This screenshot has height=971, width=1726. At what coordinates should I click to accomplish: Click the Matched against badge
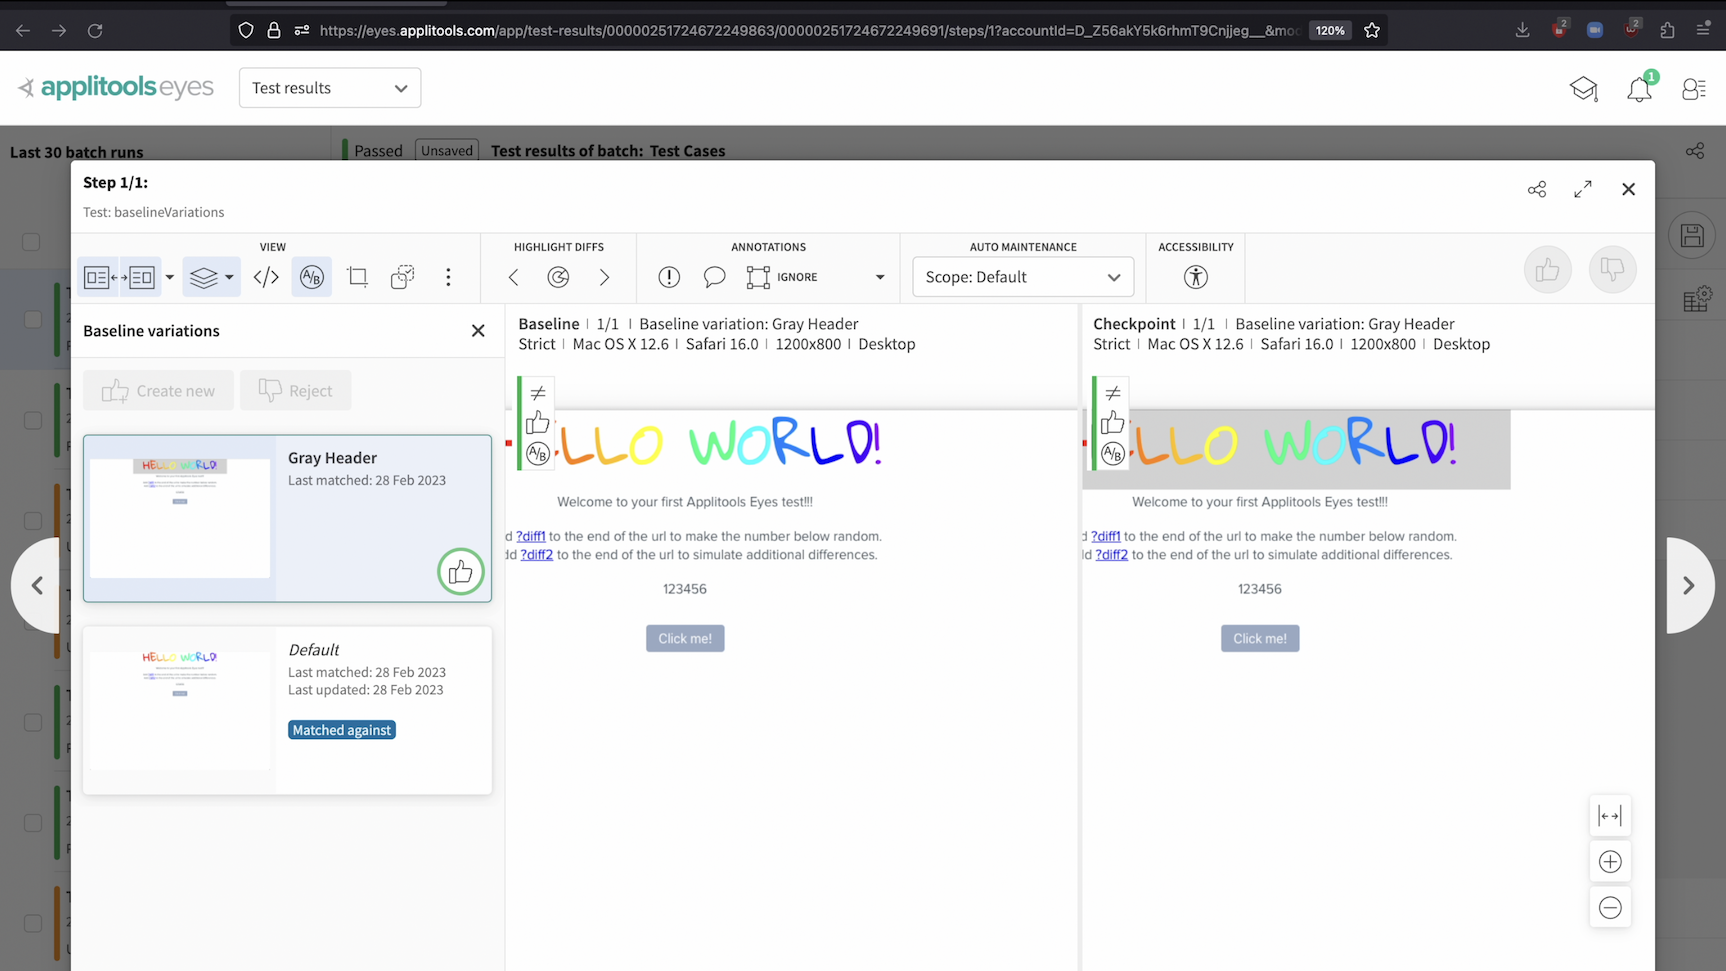pyautogui.click(x=342, y=730)
